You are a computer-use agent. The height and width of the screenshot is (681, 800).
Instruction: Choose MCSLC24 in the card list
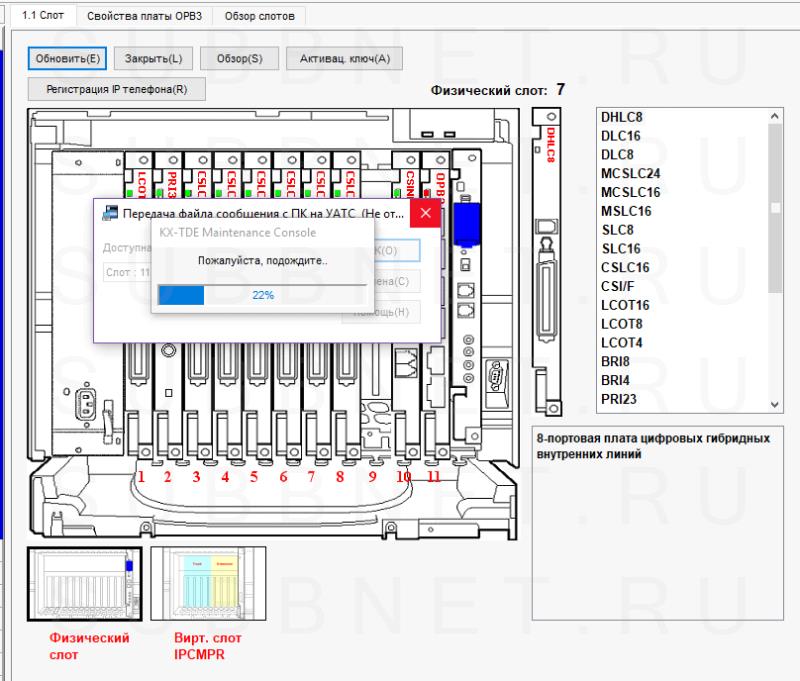[x=631, y=173]
